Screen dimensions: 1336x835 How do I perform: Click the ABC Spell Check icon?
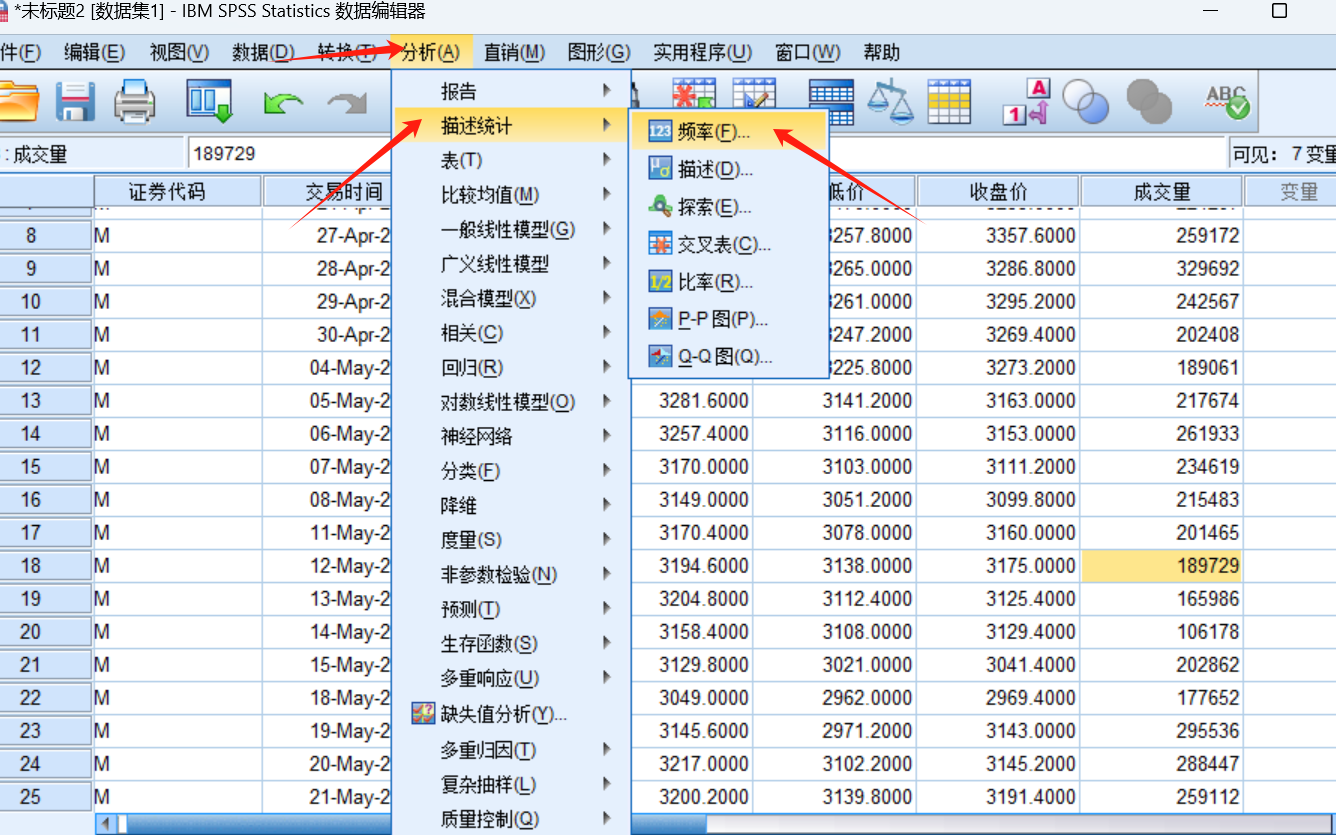[1227, 101]
